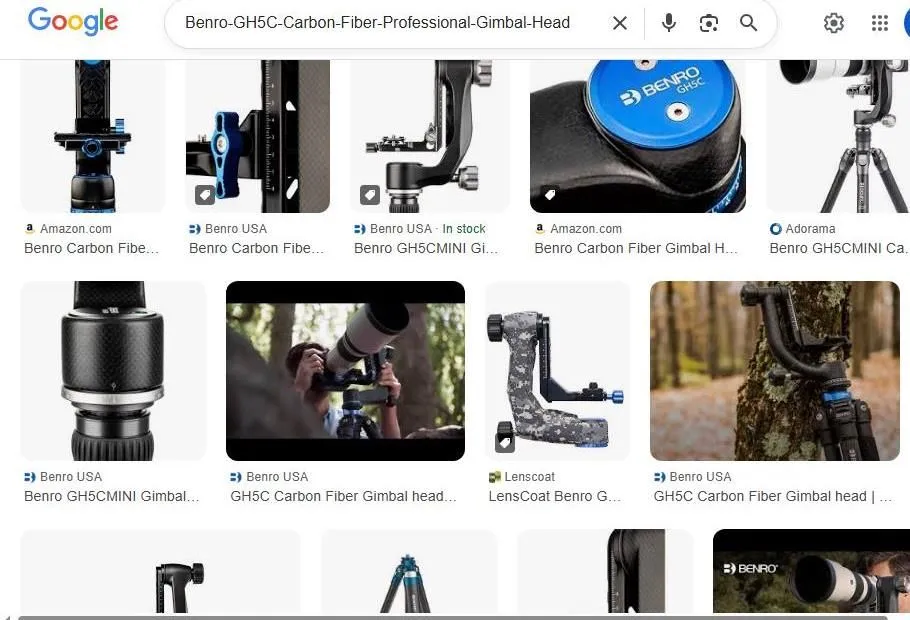Open the Amazon gimbal with blue clamp image
Image resolution: width=910 pixels, height=620 pixels.
pos(93,136)
